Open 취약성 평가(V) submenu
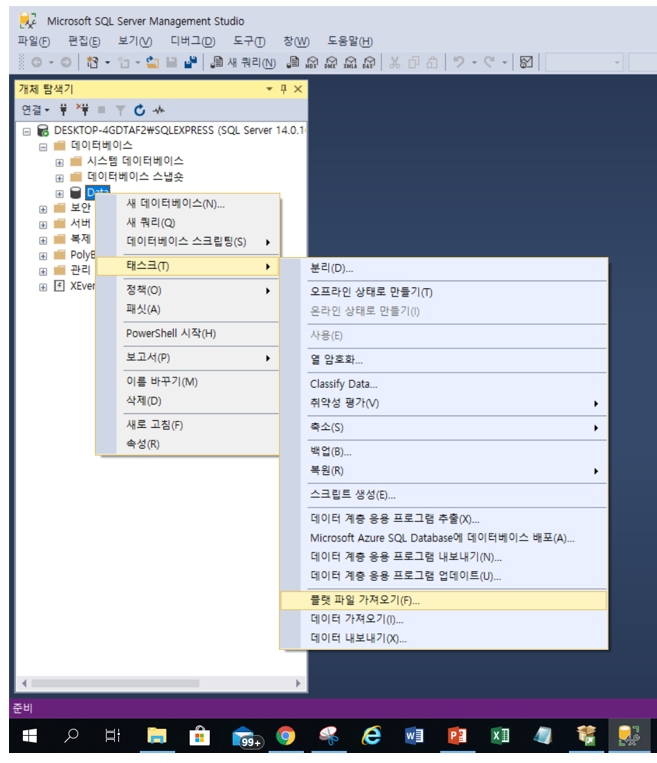657x763 pixels. (x=444, y=403)
